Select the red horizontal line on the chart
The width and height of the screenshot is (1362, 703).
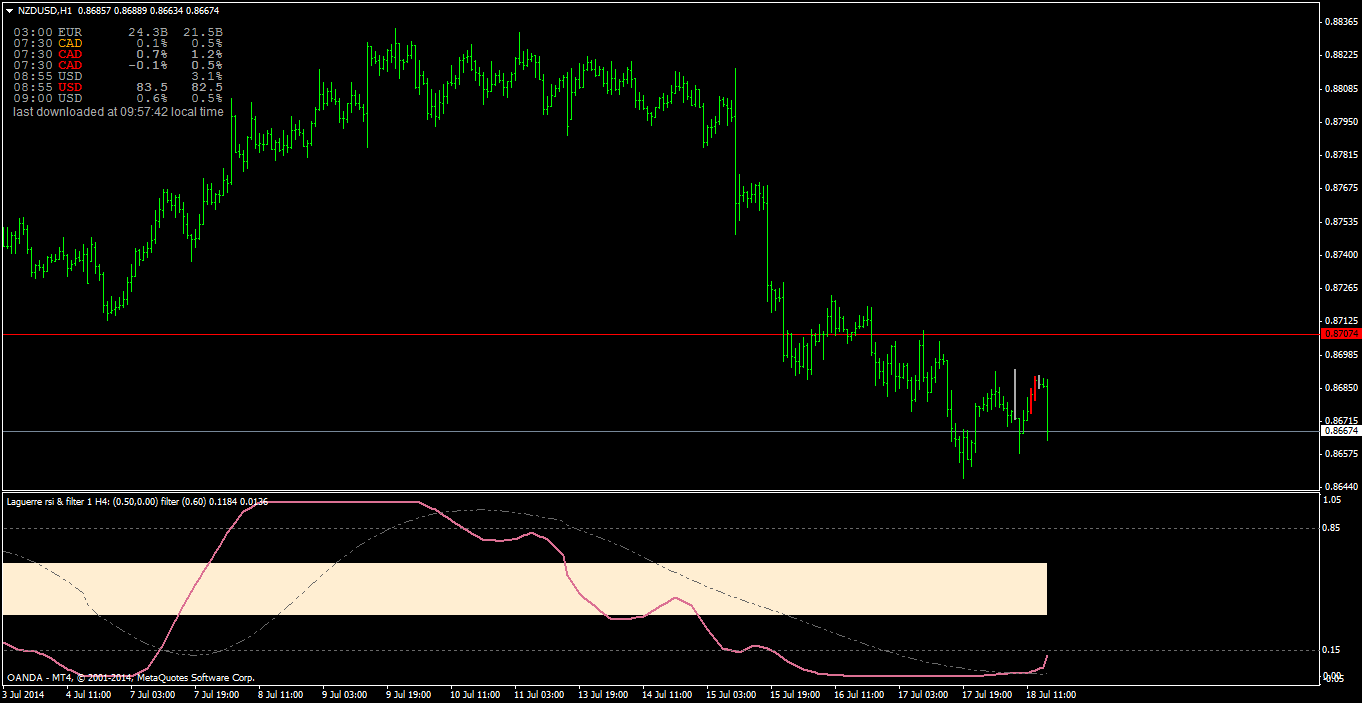[660, 334]
